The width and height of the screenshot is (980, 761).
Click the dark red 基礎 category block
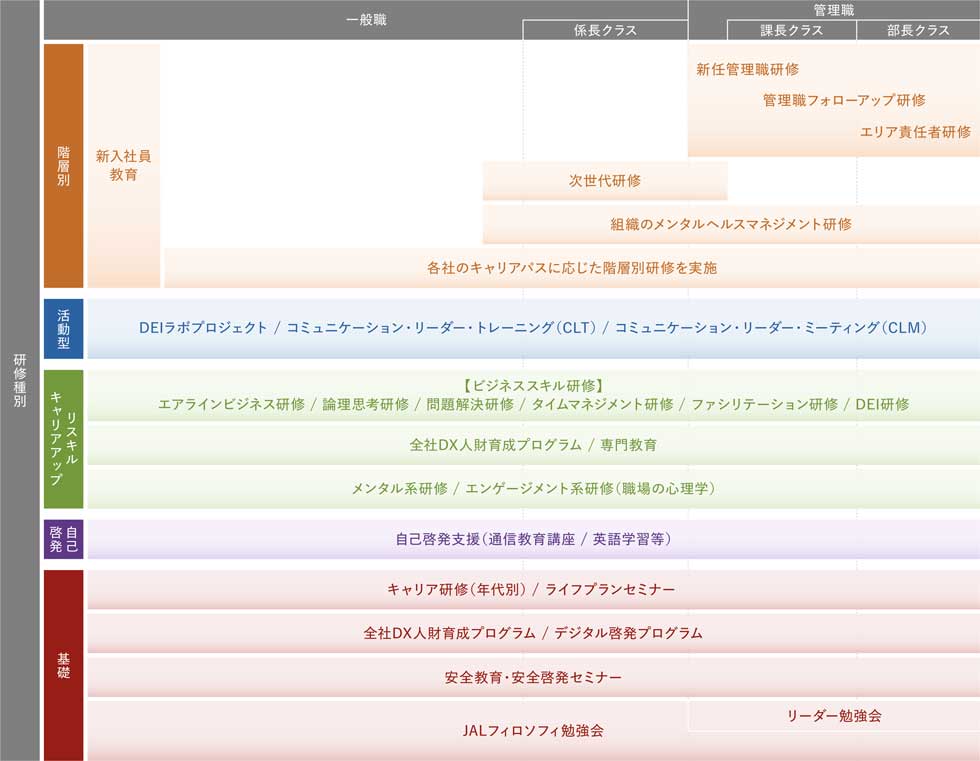63,665
